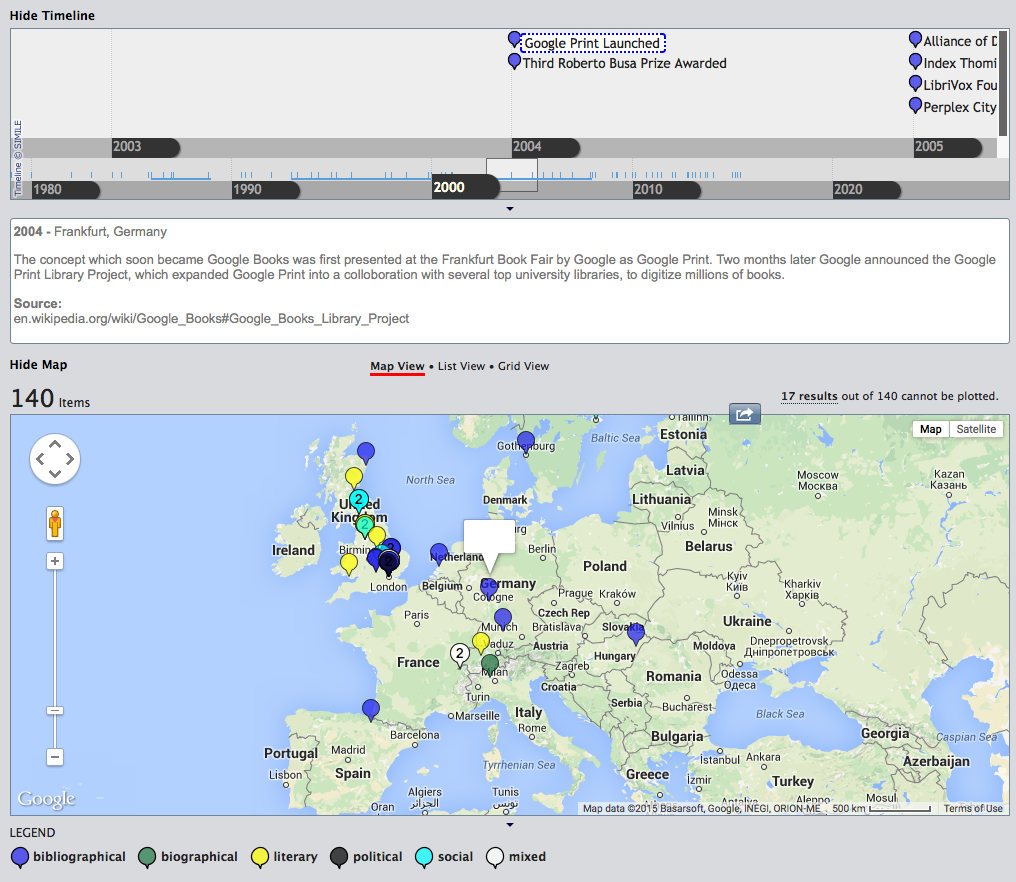Image resolution: width=1016 pixels, height=882 pixels.
Task: Click the literary legend marker
Action: click(x=260, y=857)
